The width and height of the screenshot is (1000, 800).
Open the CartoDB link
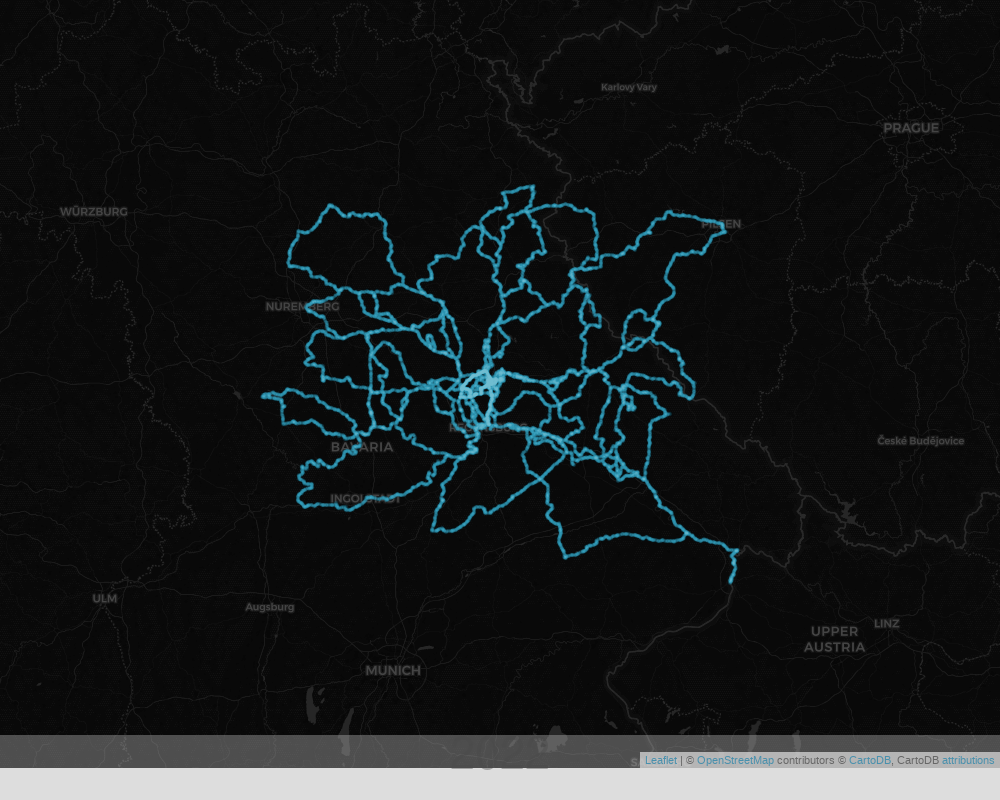(869, 760)
